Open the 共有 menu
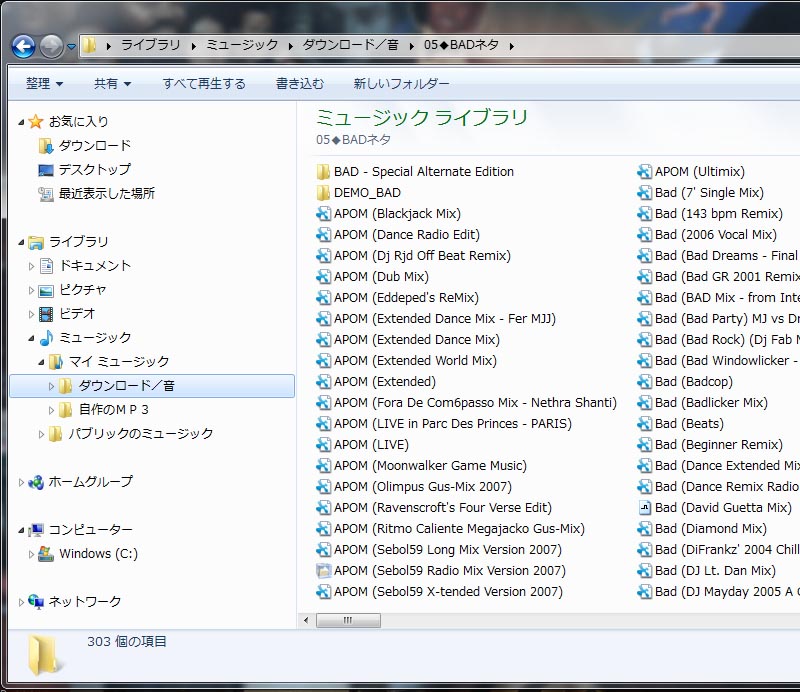Screen dimensions: 800x692 (x=112, y=83)
